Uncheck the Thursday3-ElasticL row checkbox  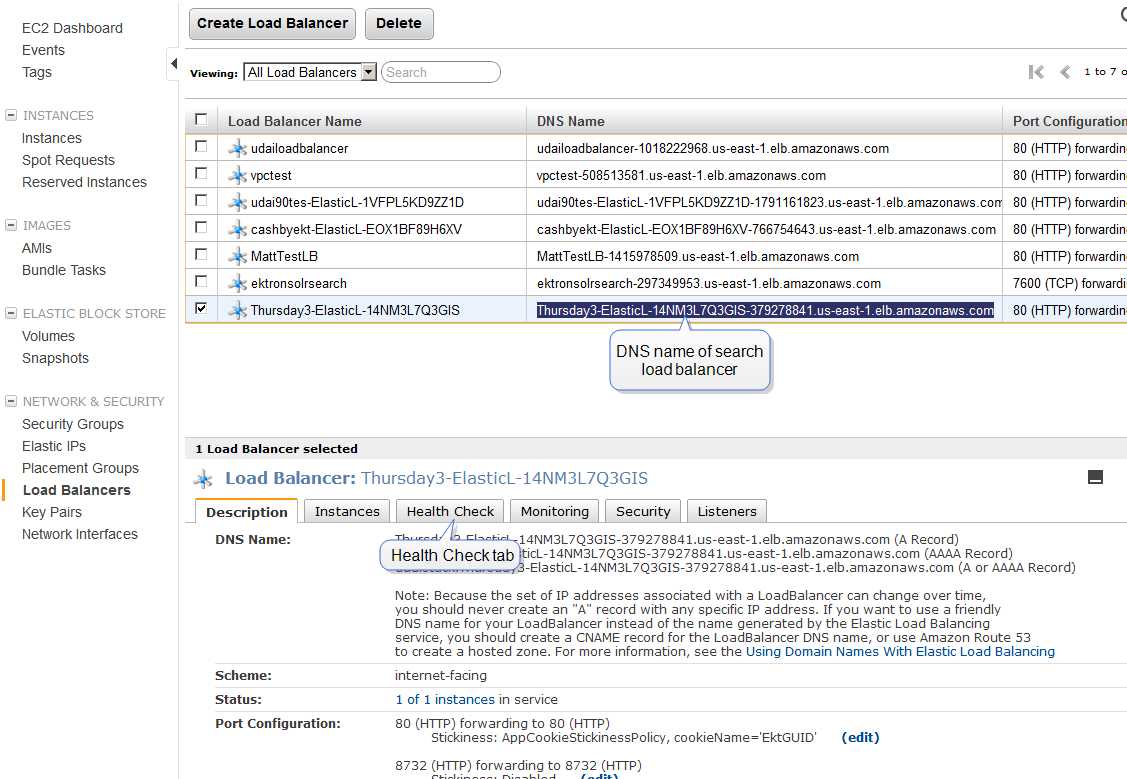[201, 308]
